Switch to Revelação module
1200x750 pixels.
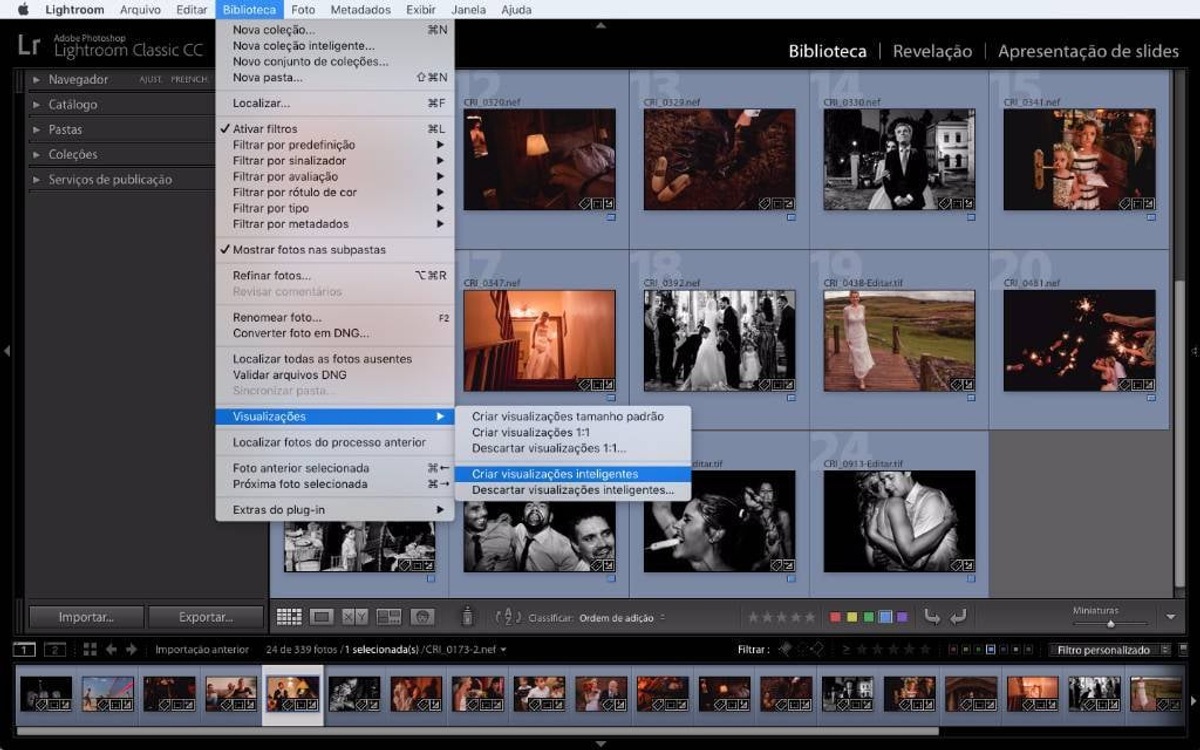coord(932,51)
